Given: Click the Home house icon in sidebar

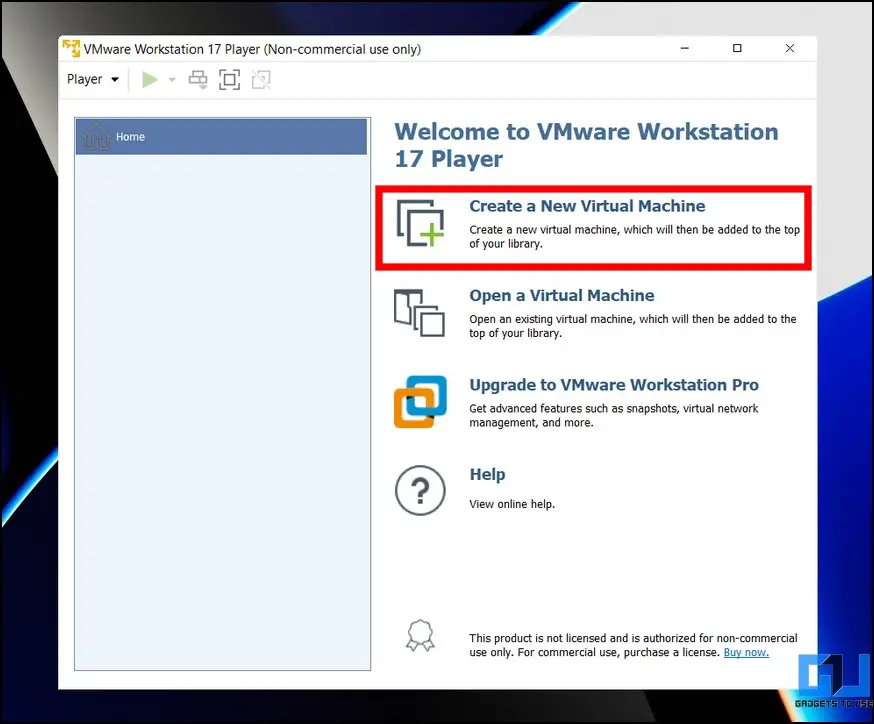Looking at the screenshot, I should point(97,137).
